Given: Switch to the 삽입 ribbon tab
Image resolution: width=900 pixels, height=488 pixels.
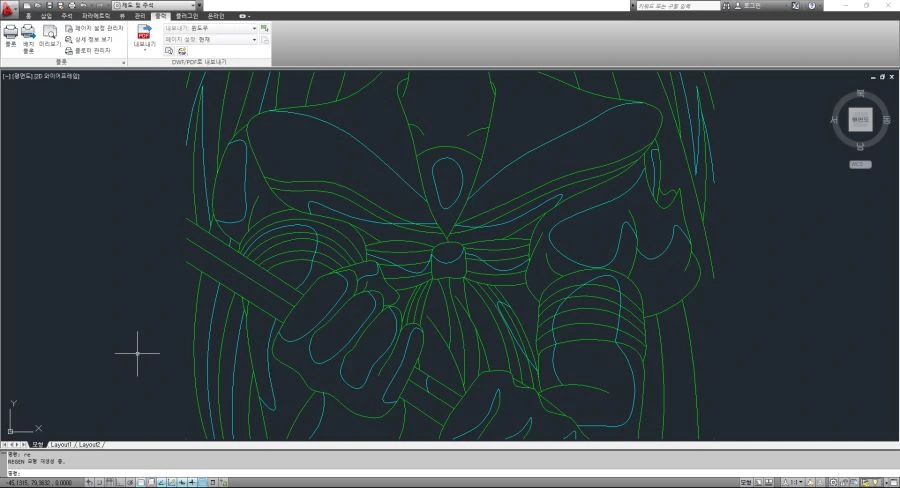Looking at the screenshot, I should [46, 16].
